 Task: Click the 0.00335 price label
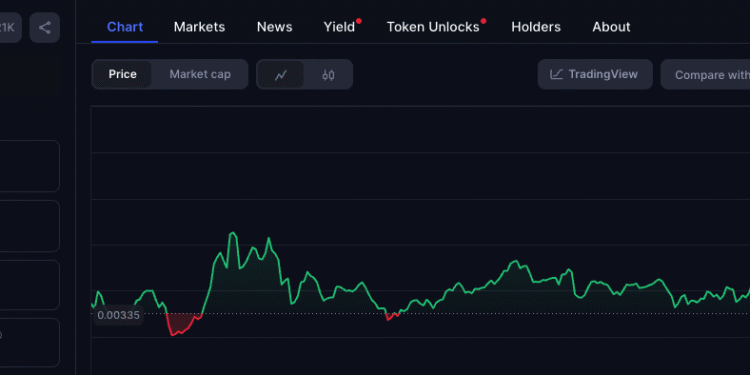click(x=118, y=315)
